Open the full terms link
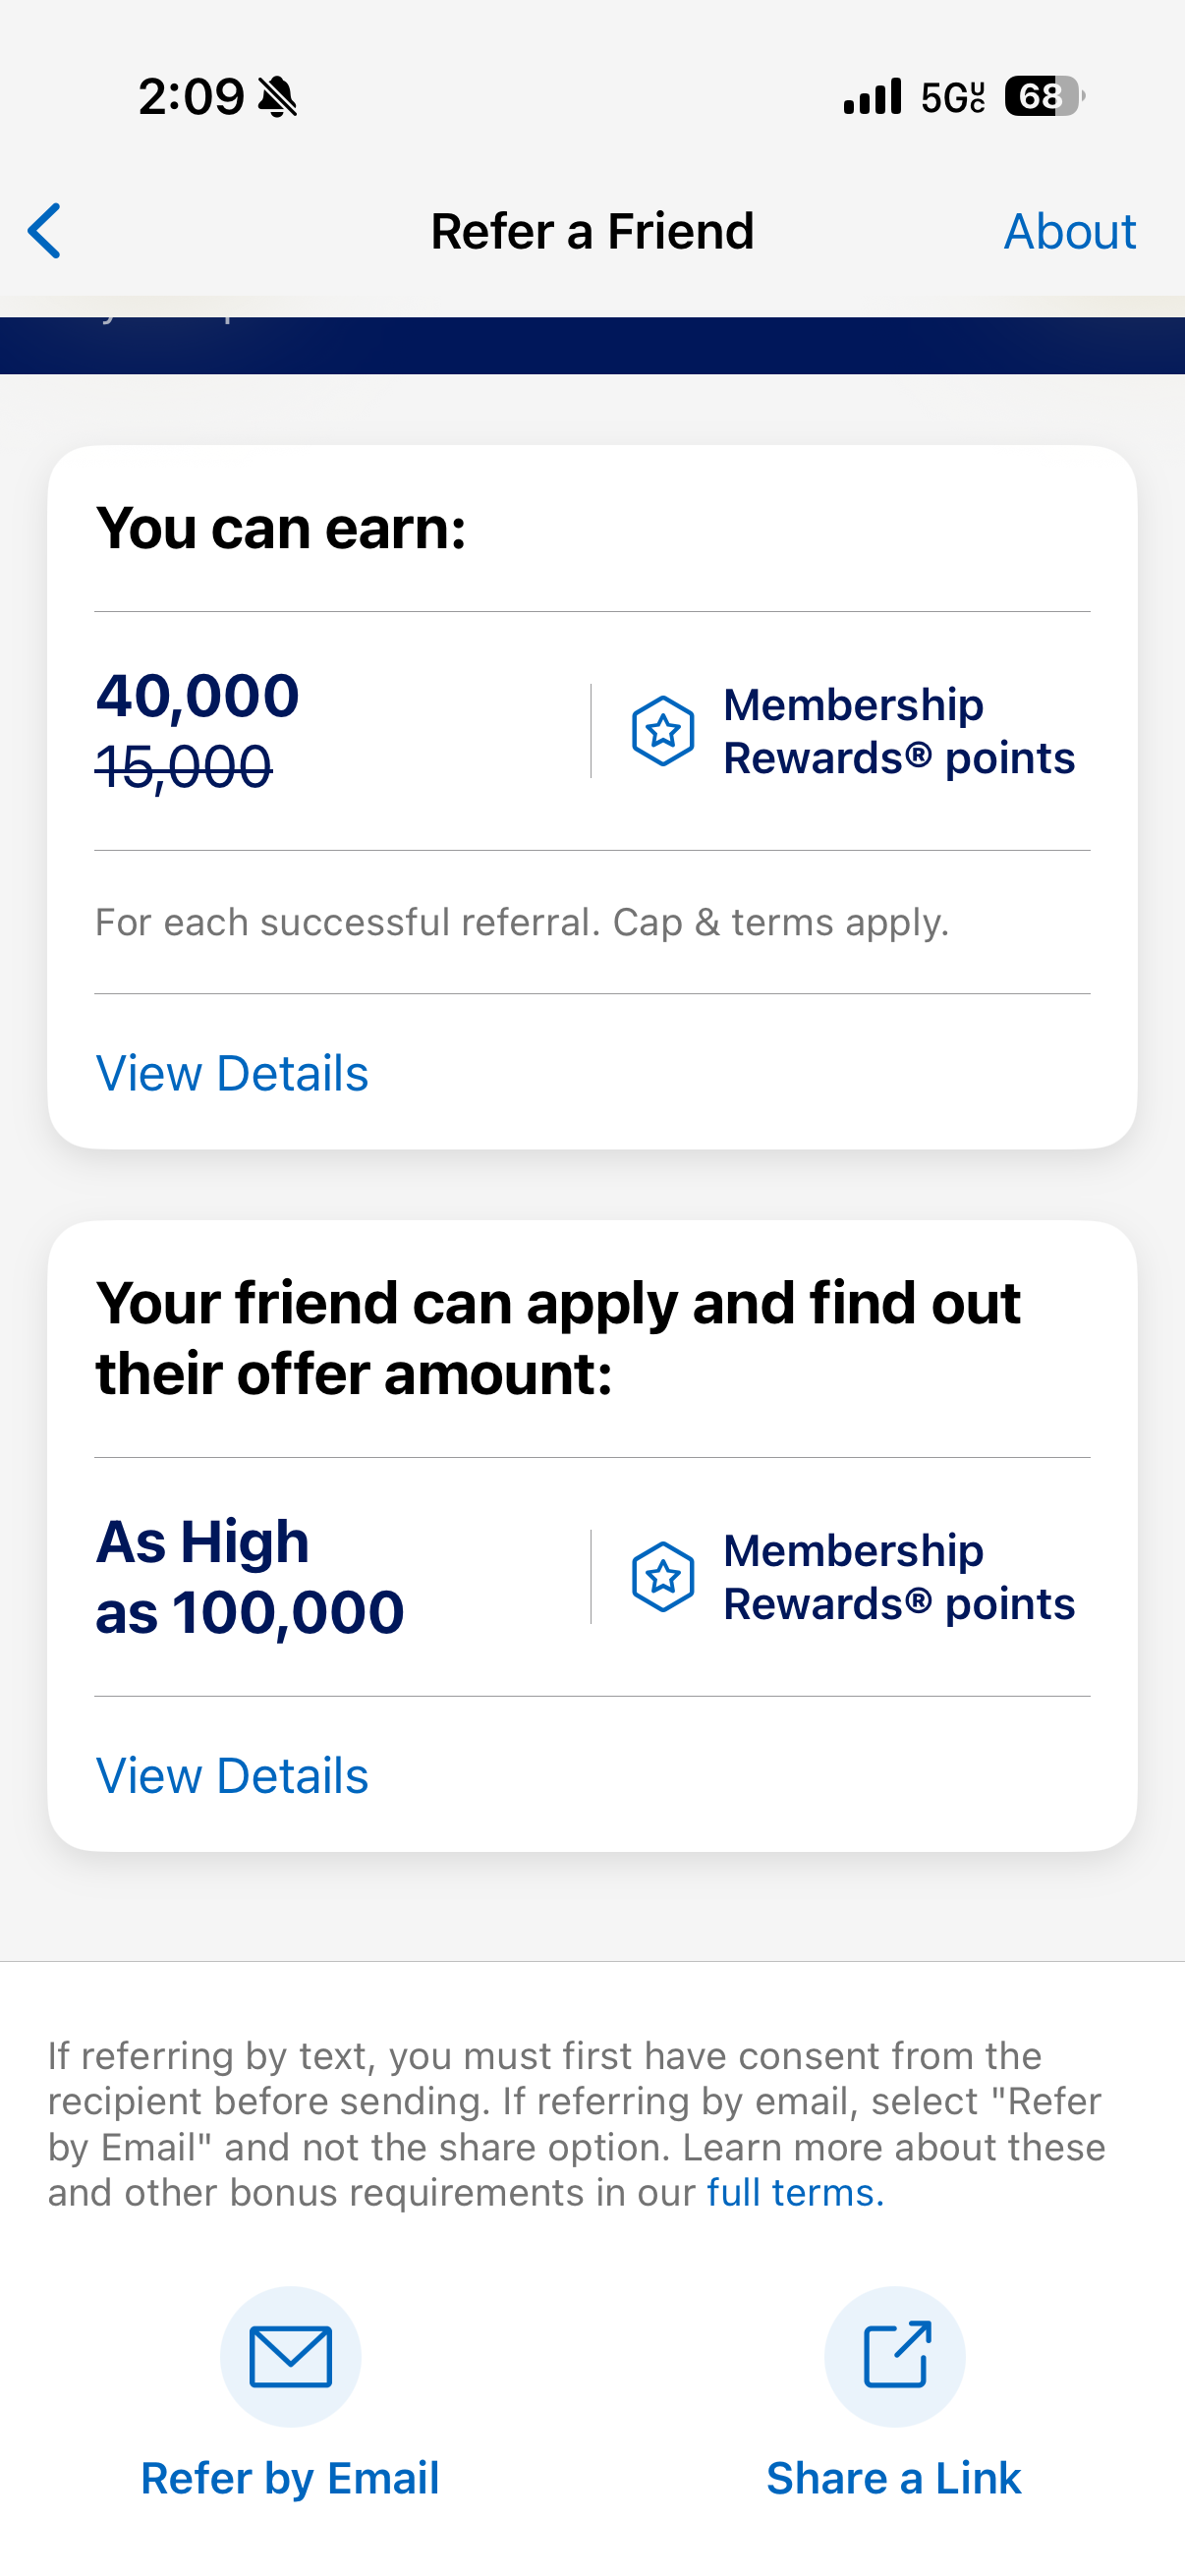Screen dimensions: 1185x2576 [795, 2193]
